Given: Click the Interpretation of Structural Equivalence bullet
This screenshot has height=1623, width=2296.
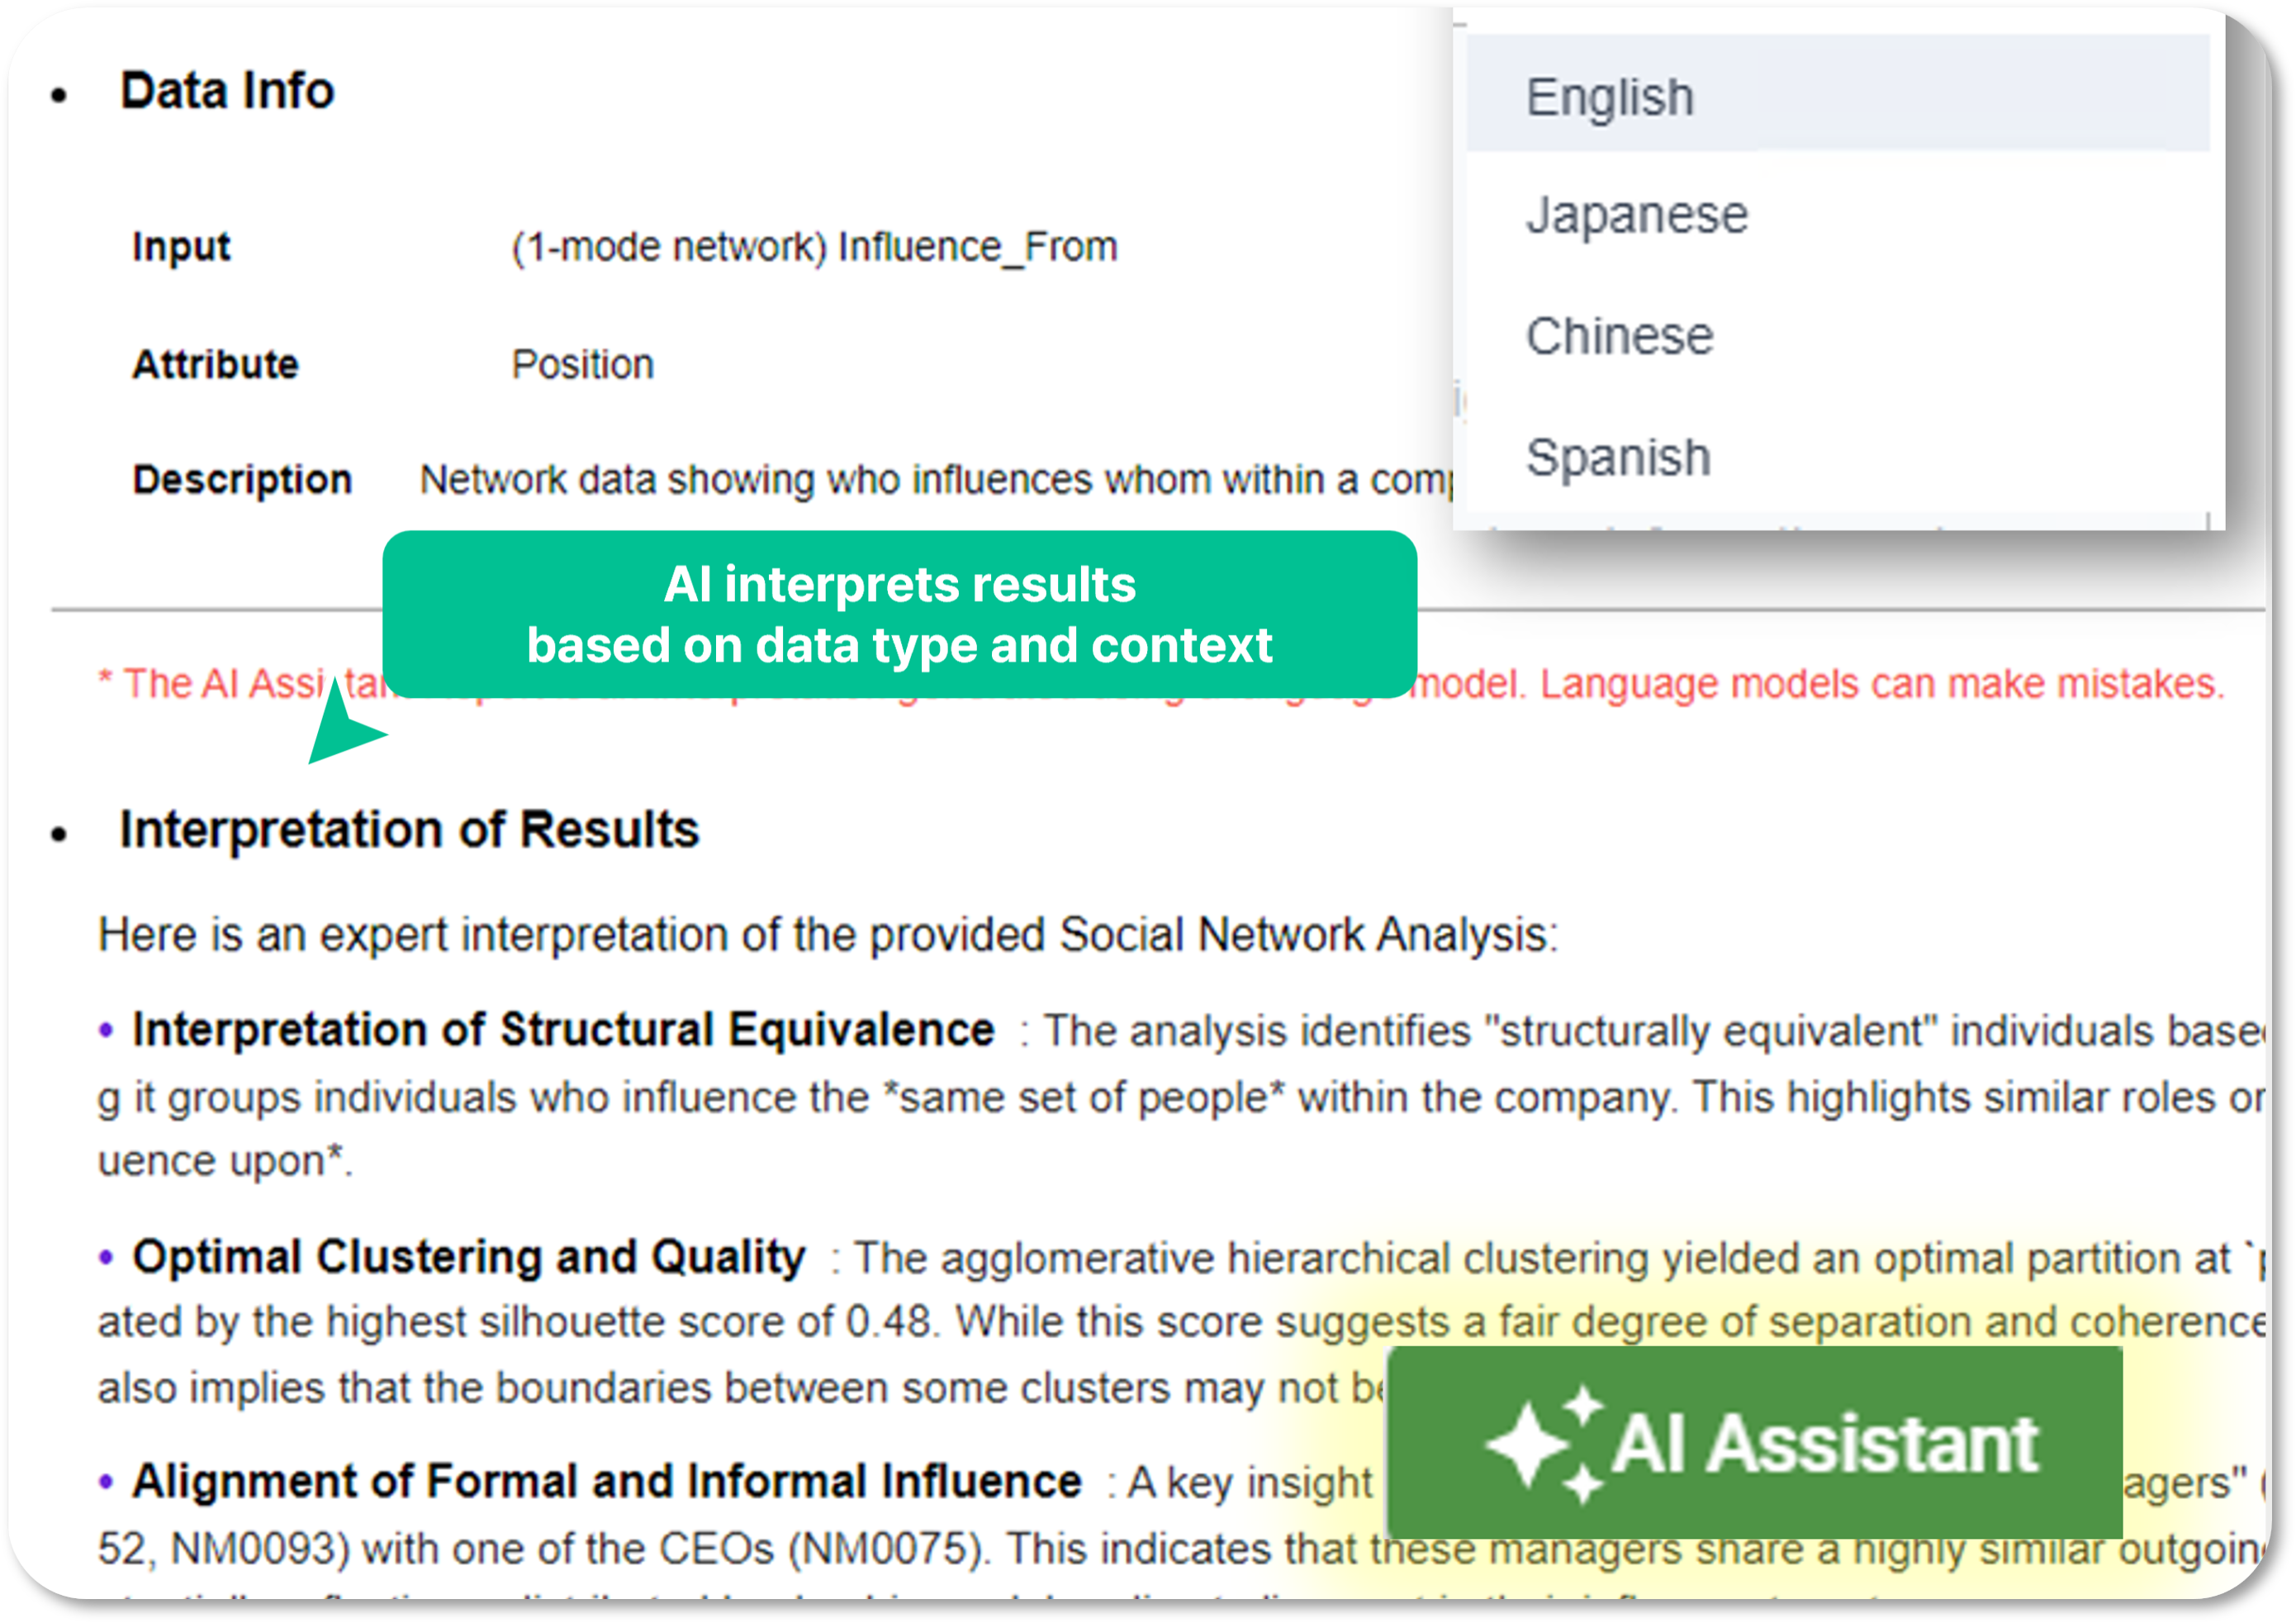Looking at the screenshot, I should pyautogui.click(x=563, y=1030).
